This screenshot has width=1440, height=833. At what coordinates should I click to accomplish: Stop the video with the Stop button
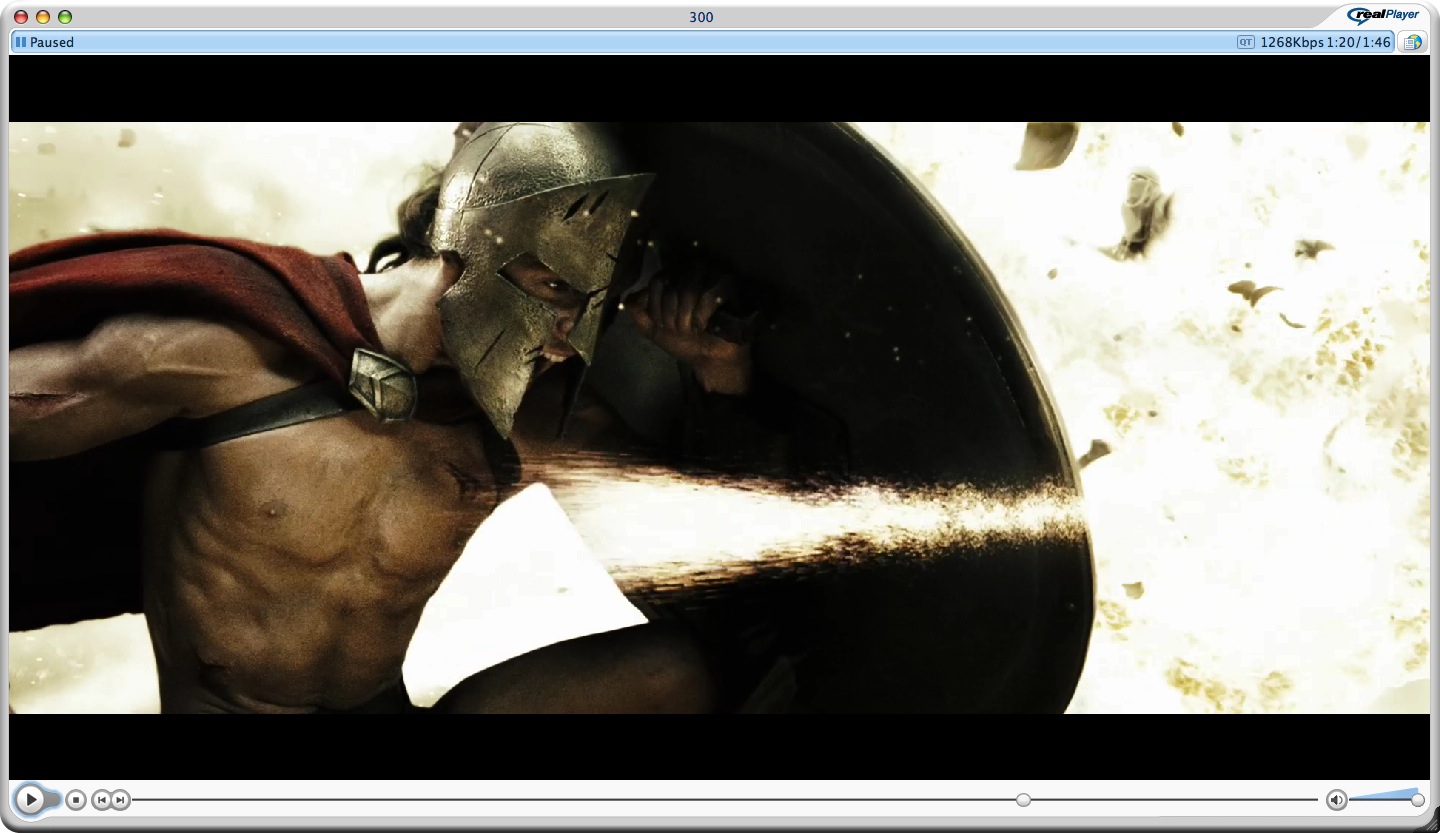click(x=76, y=800)
